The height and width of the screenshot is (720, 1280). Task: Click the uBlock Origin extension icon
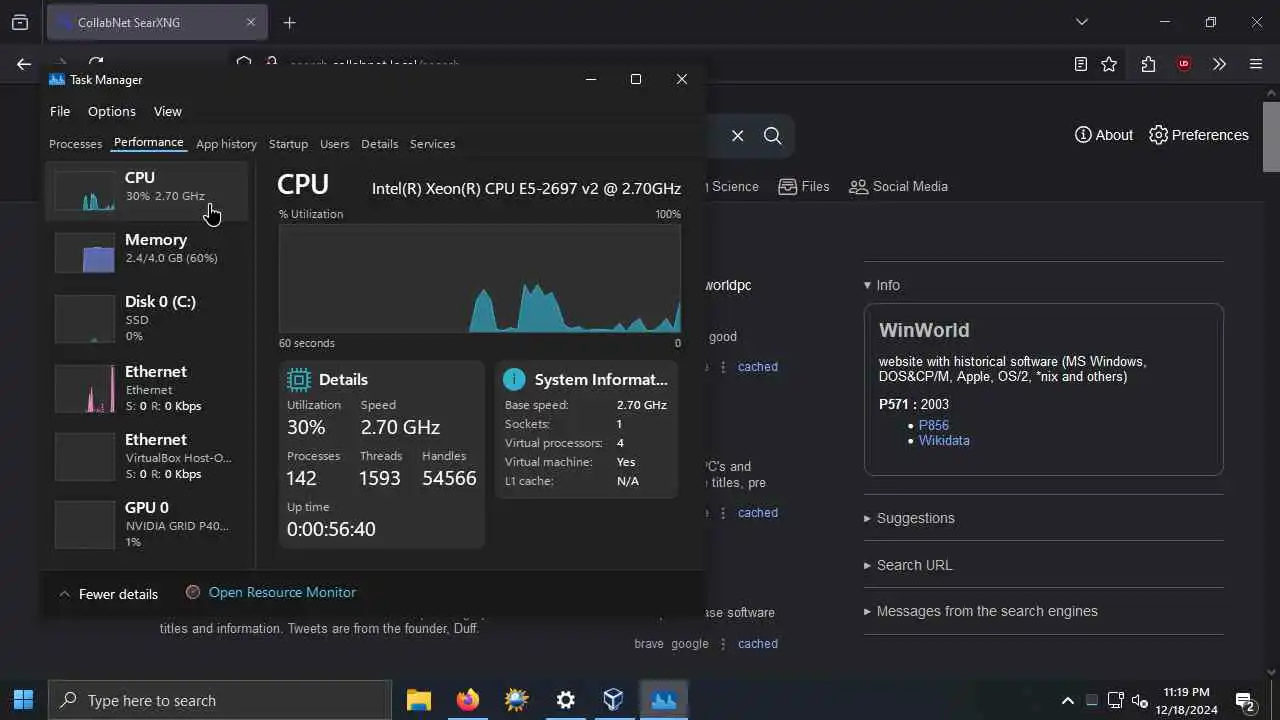[1184, 64]
